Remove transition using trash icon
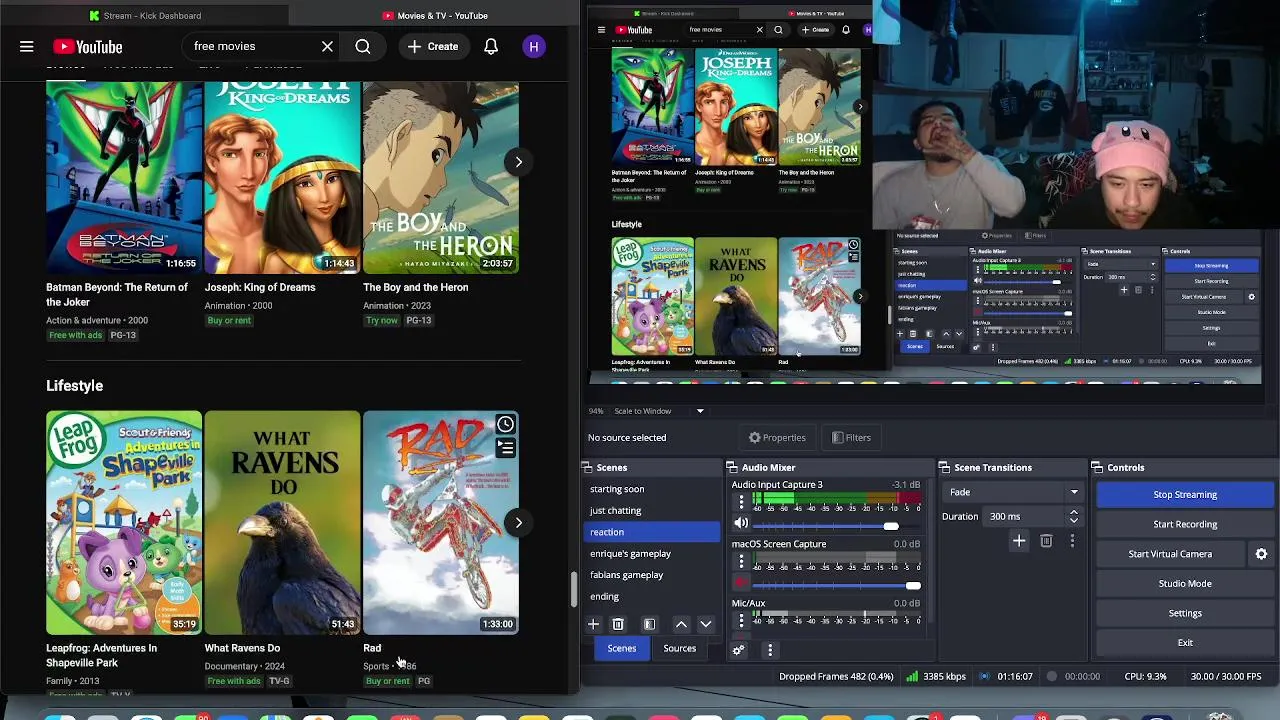Viewport: 1280px width, 720px height. (x=1046, y=541)
